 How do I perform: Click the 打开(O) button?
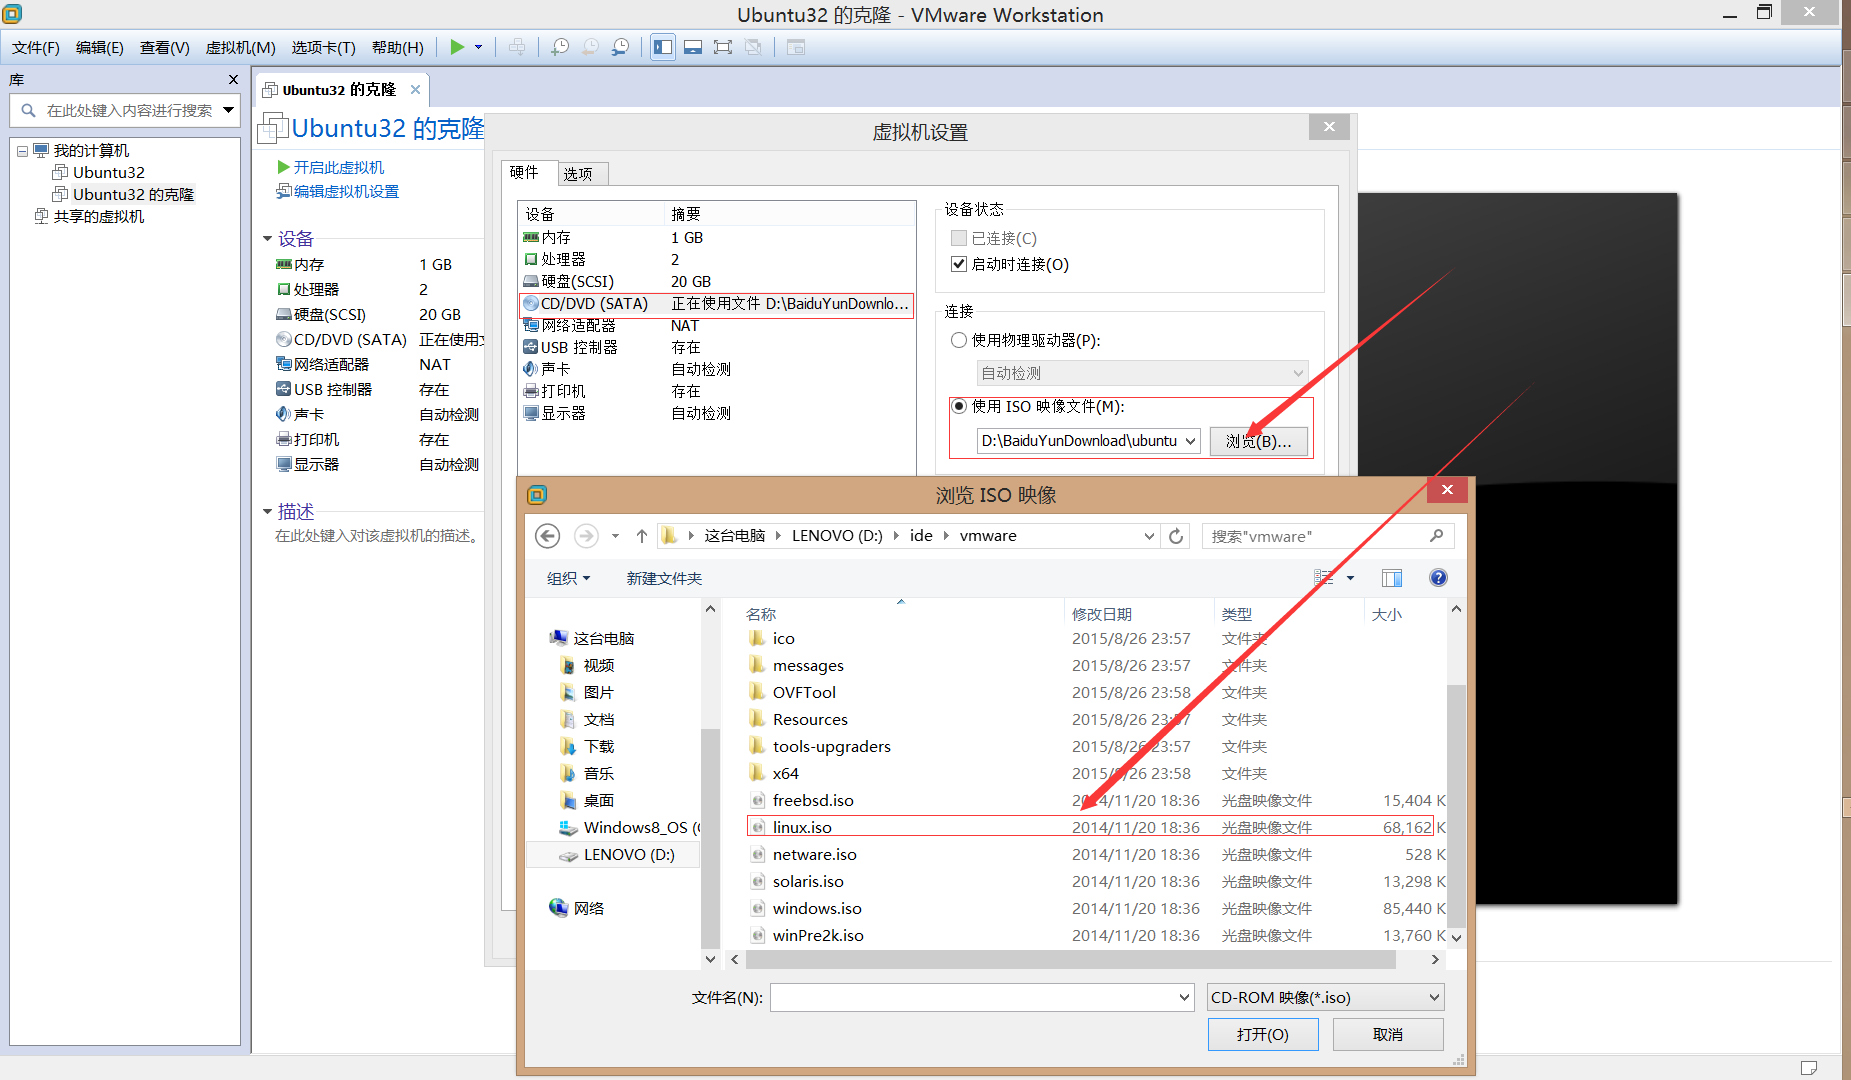(1263, 1034)
